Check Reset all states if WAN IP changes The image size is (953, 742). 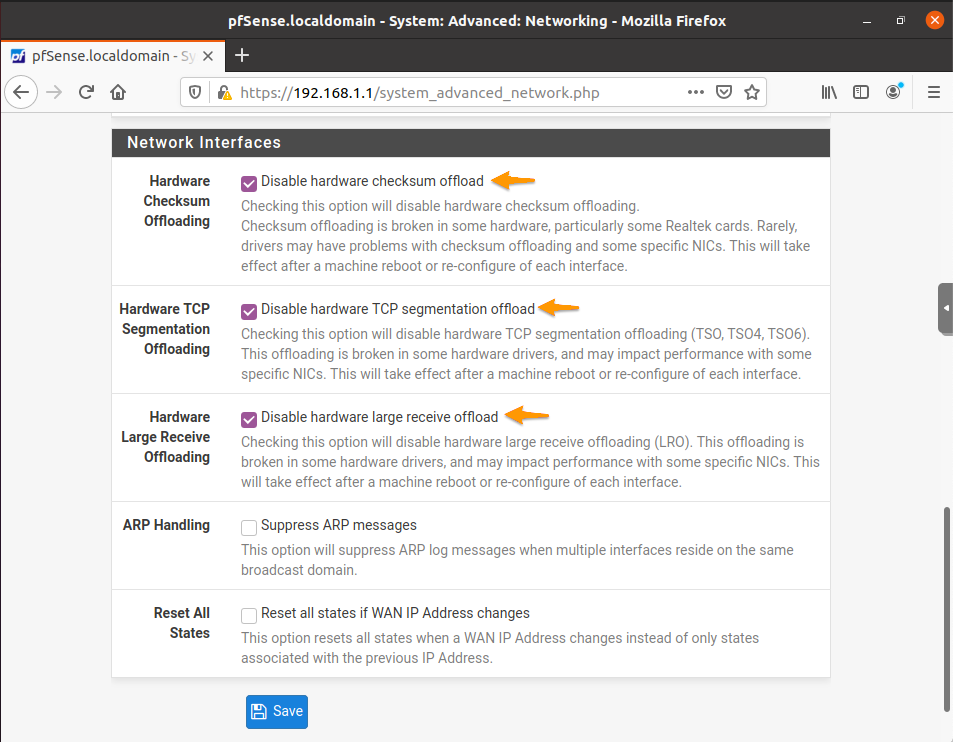pyautogui.click(x=248, y=615)
